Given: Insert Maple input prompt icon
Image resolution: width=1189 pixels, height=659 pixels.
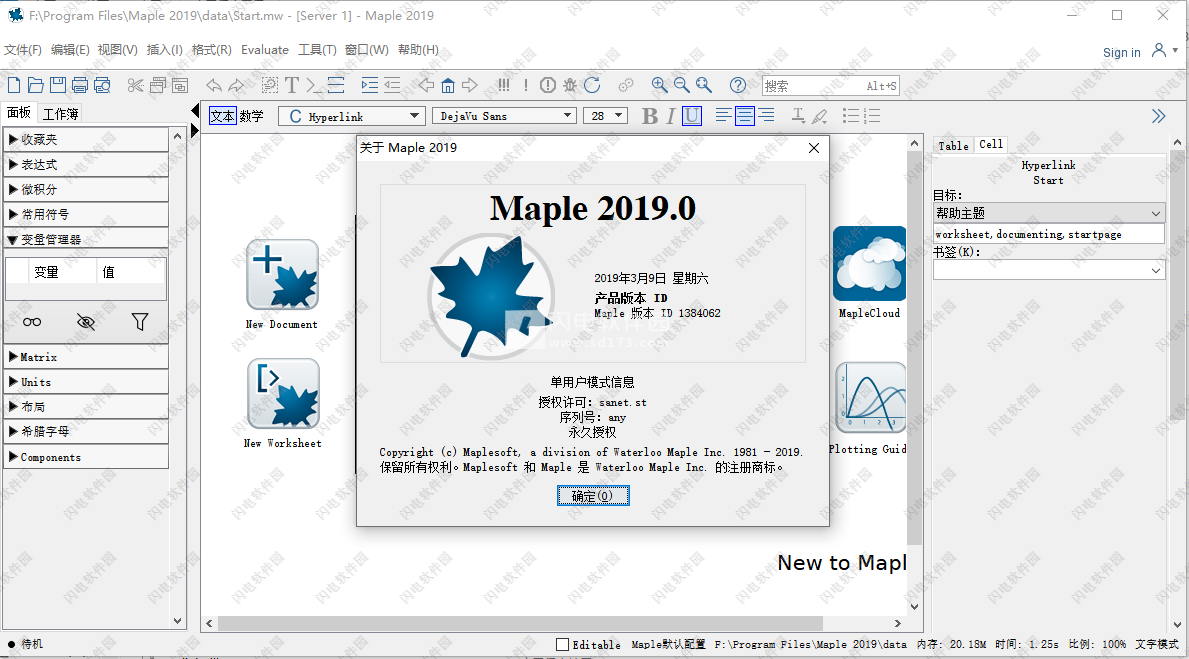Looking at the screenshot, I should click(x=314, y=85).
